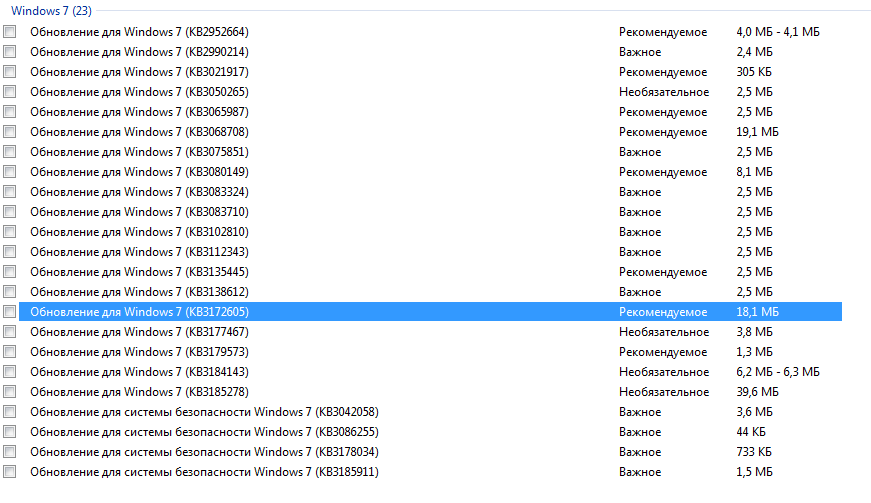Click update KB3184143 entry
This screenshot has width=871, height=503.
pyautogui.click(x=431, y=371)
